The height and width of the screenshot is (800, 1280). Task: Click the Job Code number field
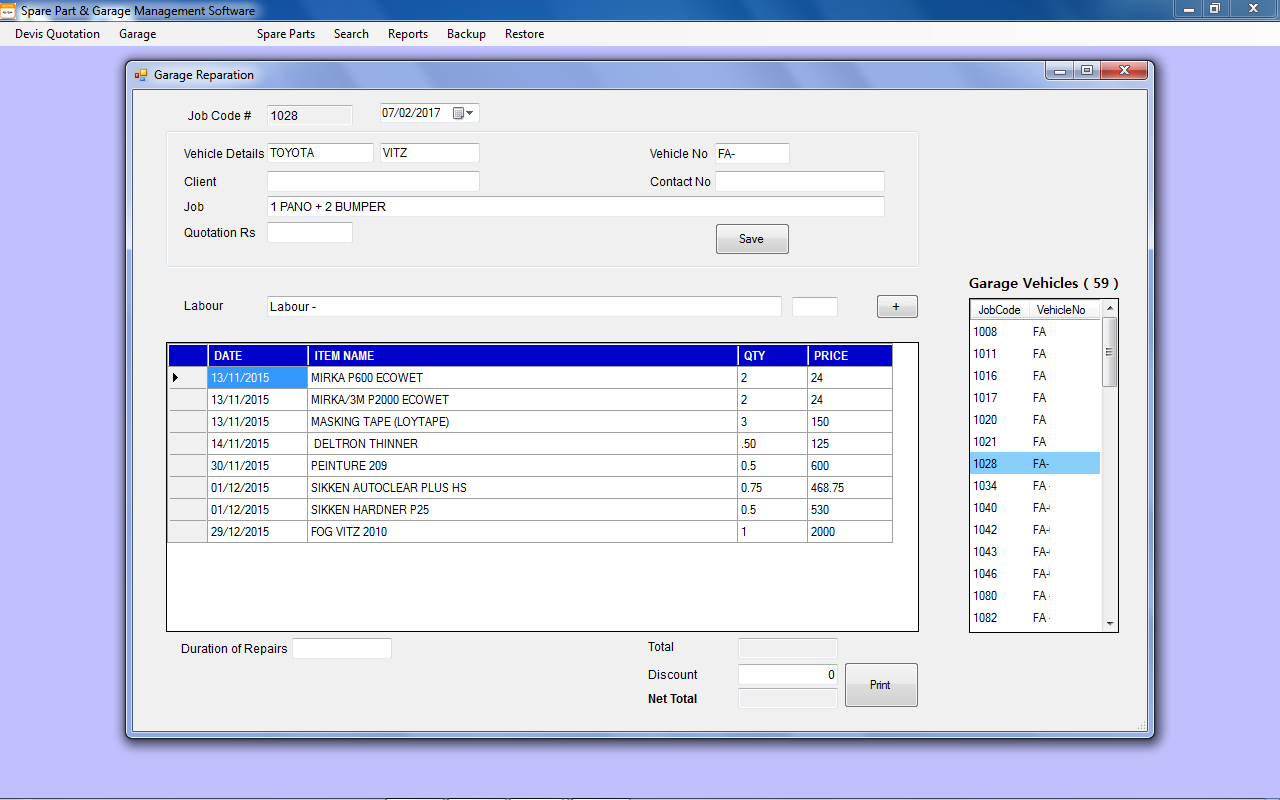point(310,115)
